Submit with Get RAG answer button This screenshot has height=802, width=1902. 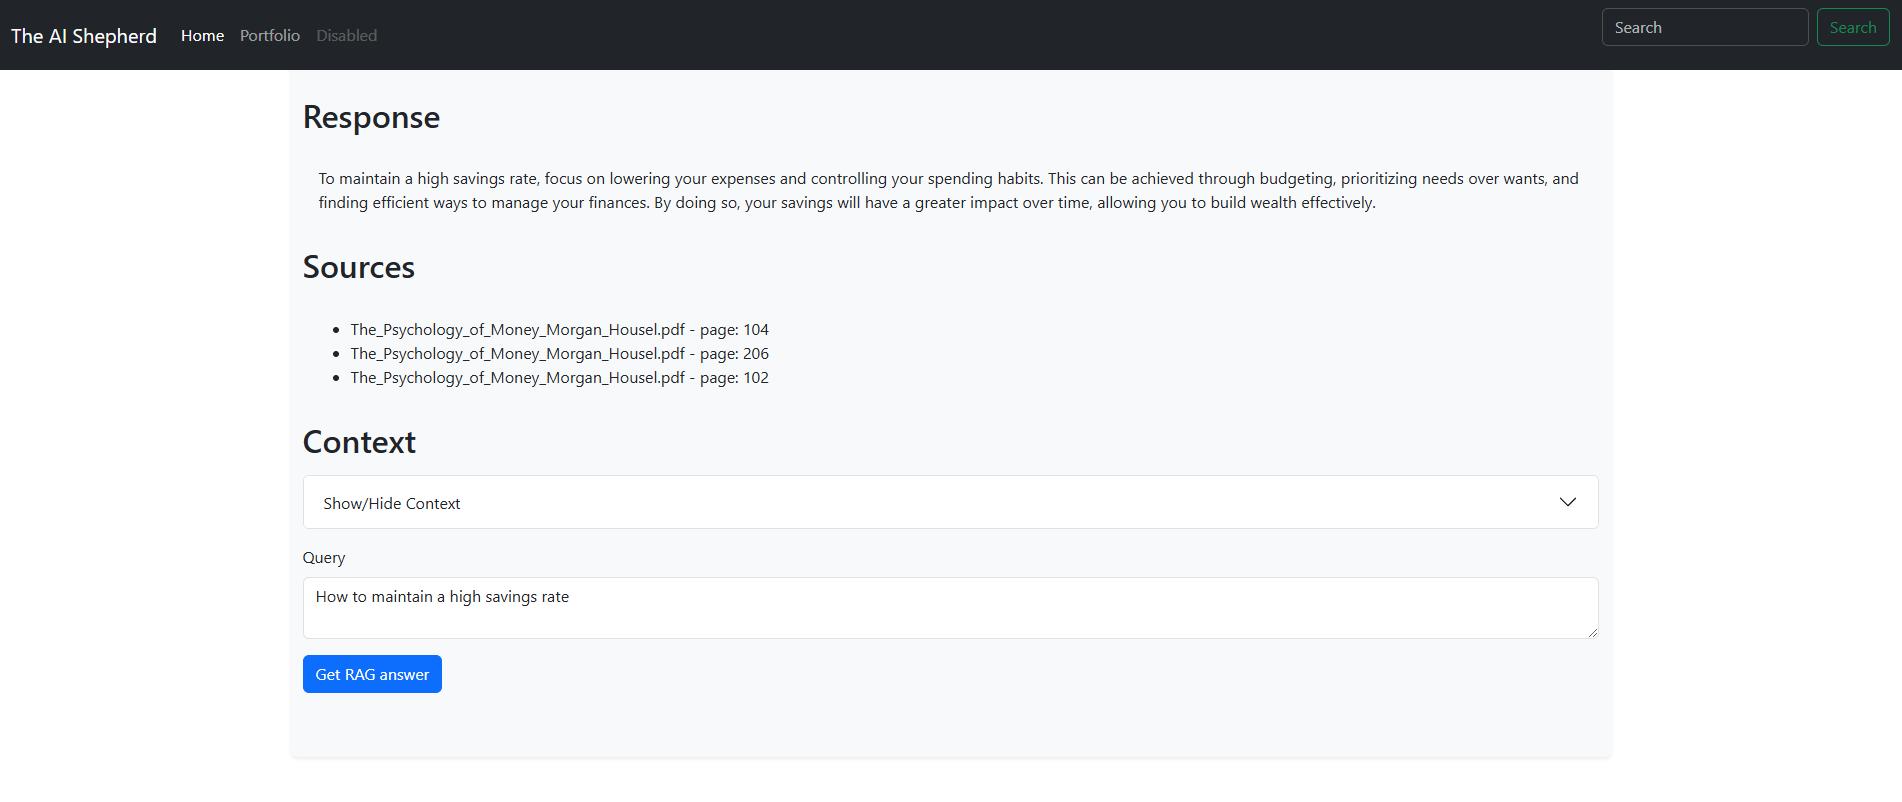tap(372, 674)
